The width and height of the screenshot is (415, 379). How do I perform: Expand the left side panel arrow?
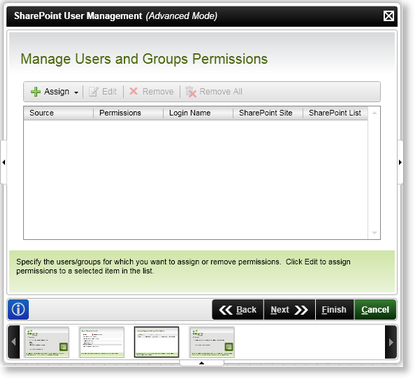pos(4,162)
